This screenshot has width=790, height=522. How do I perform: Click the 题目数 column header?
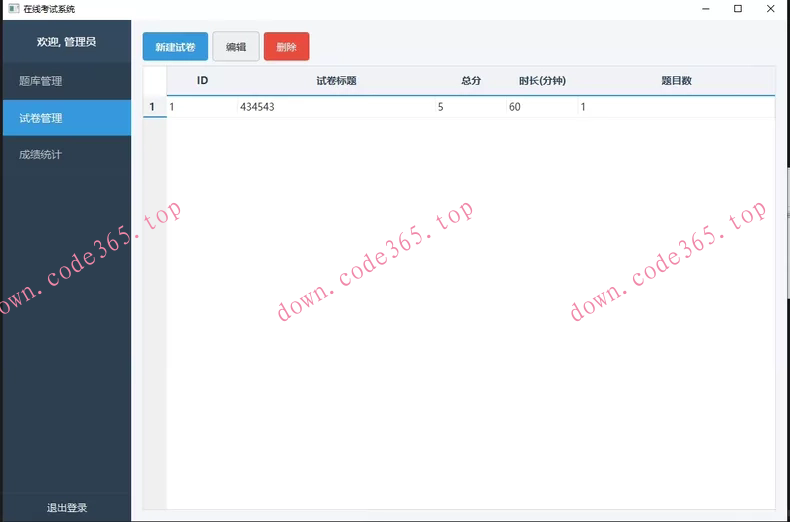click(x=676, y=81)
